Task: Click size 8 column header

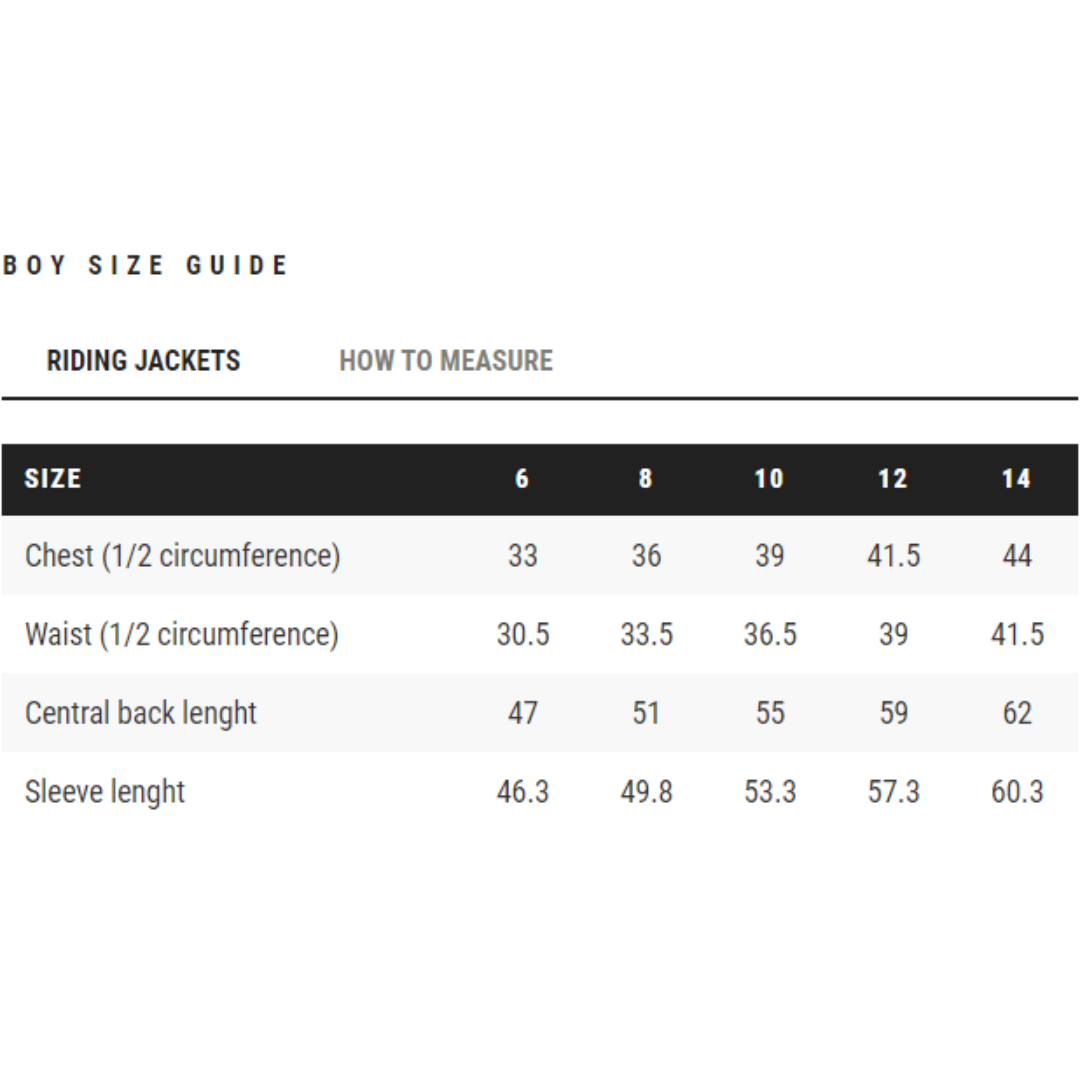Action: [645, 479]
